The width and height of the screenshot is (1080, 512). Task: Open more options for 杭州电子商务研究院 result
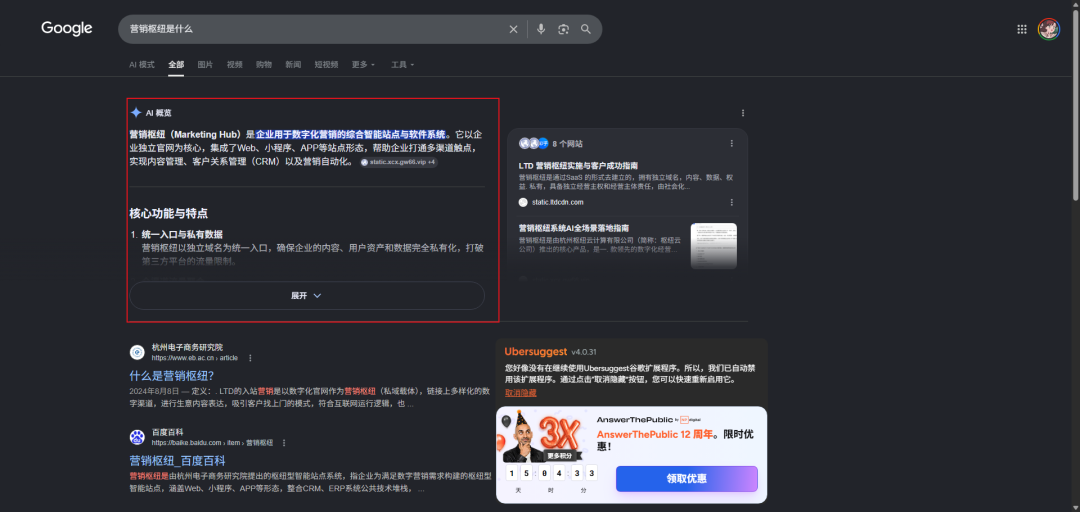pyautogui.click(x=250, y=358)
